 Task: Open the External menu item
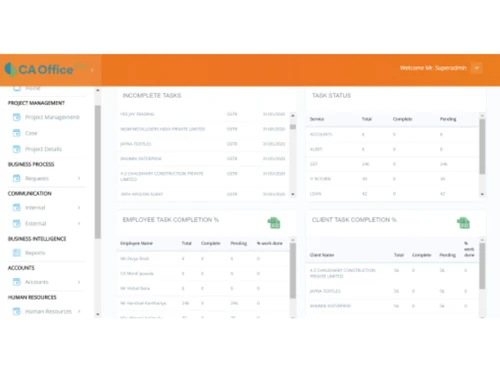36,223
